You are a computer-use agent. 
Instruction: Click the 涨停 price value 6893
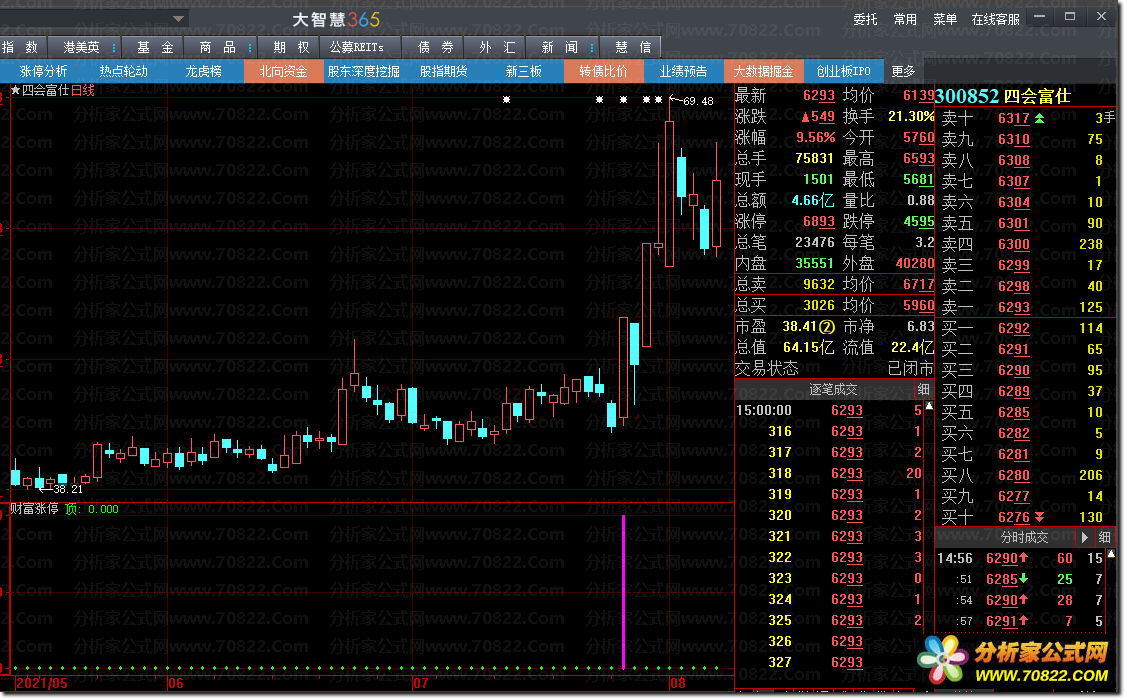819,221
